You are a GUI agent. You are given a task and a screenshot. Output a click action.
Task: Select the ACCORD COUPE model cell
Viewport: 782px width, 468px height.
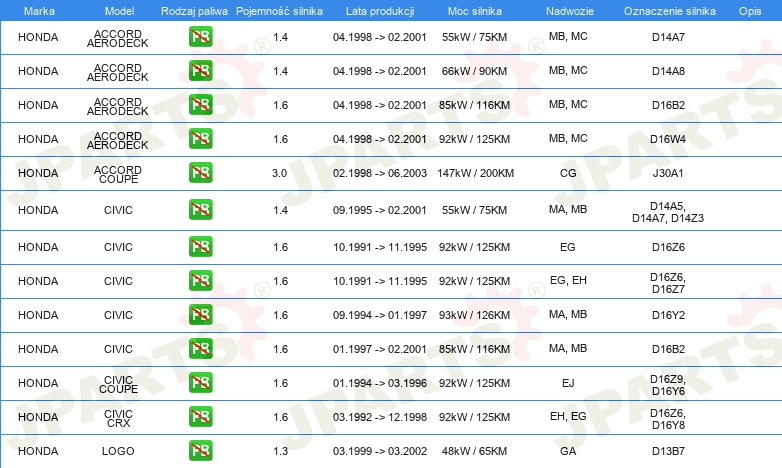[118, 175]
